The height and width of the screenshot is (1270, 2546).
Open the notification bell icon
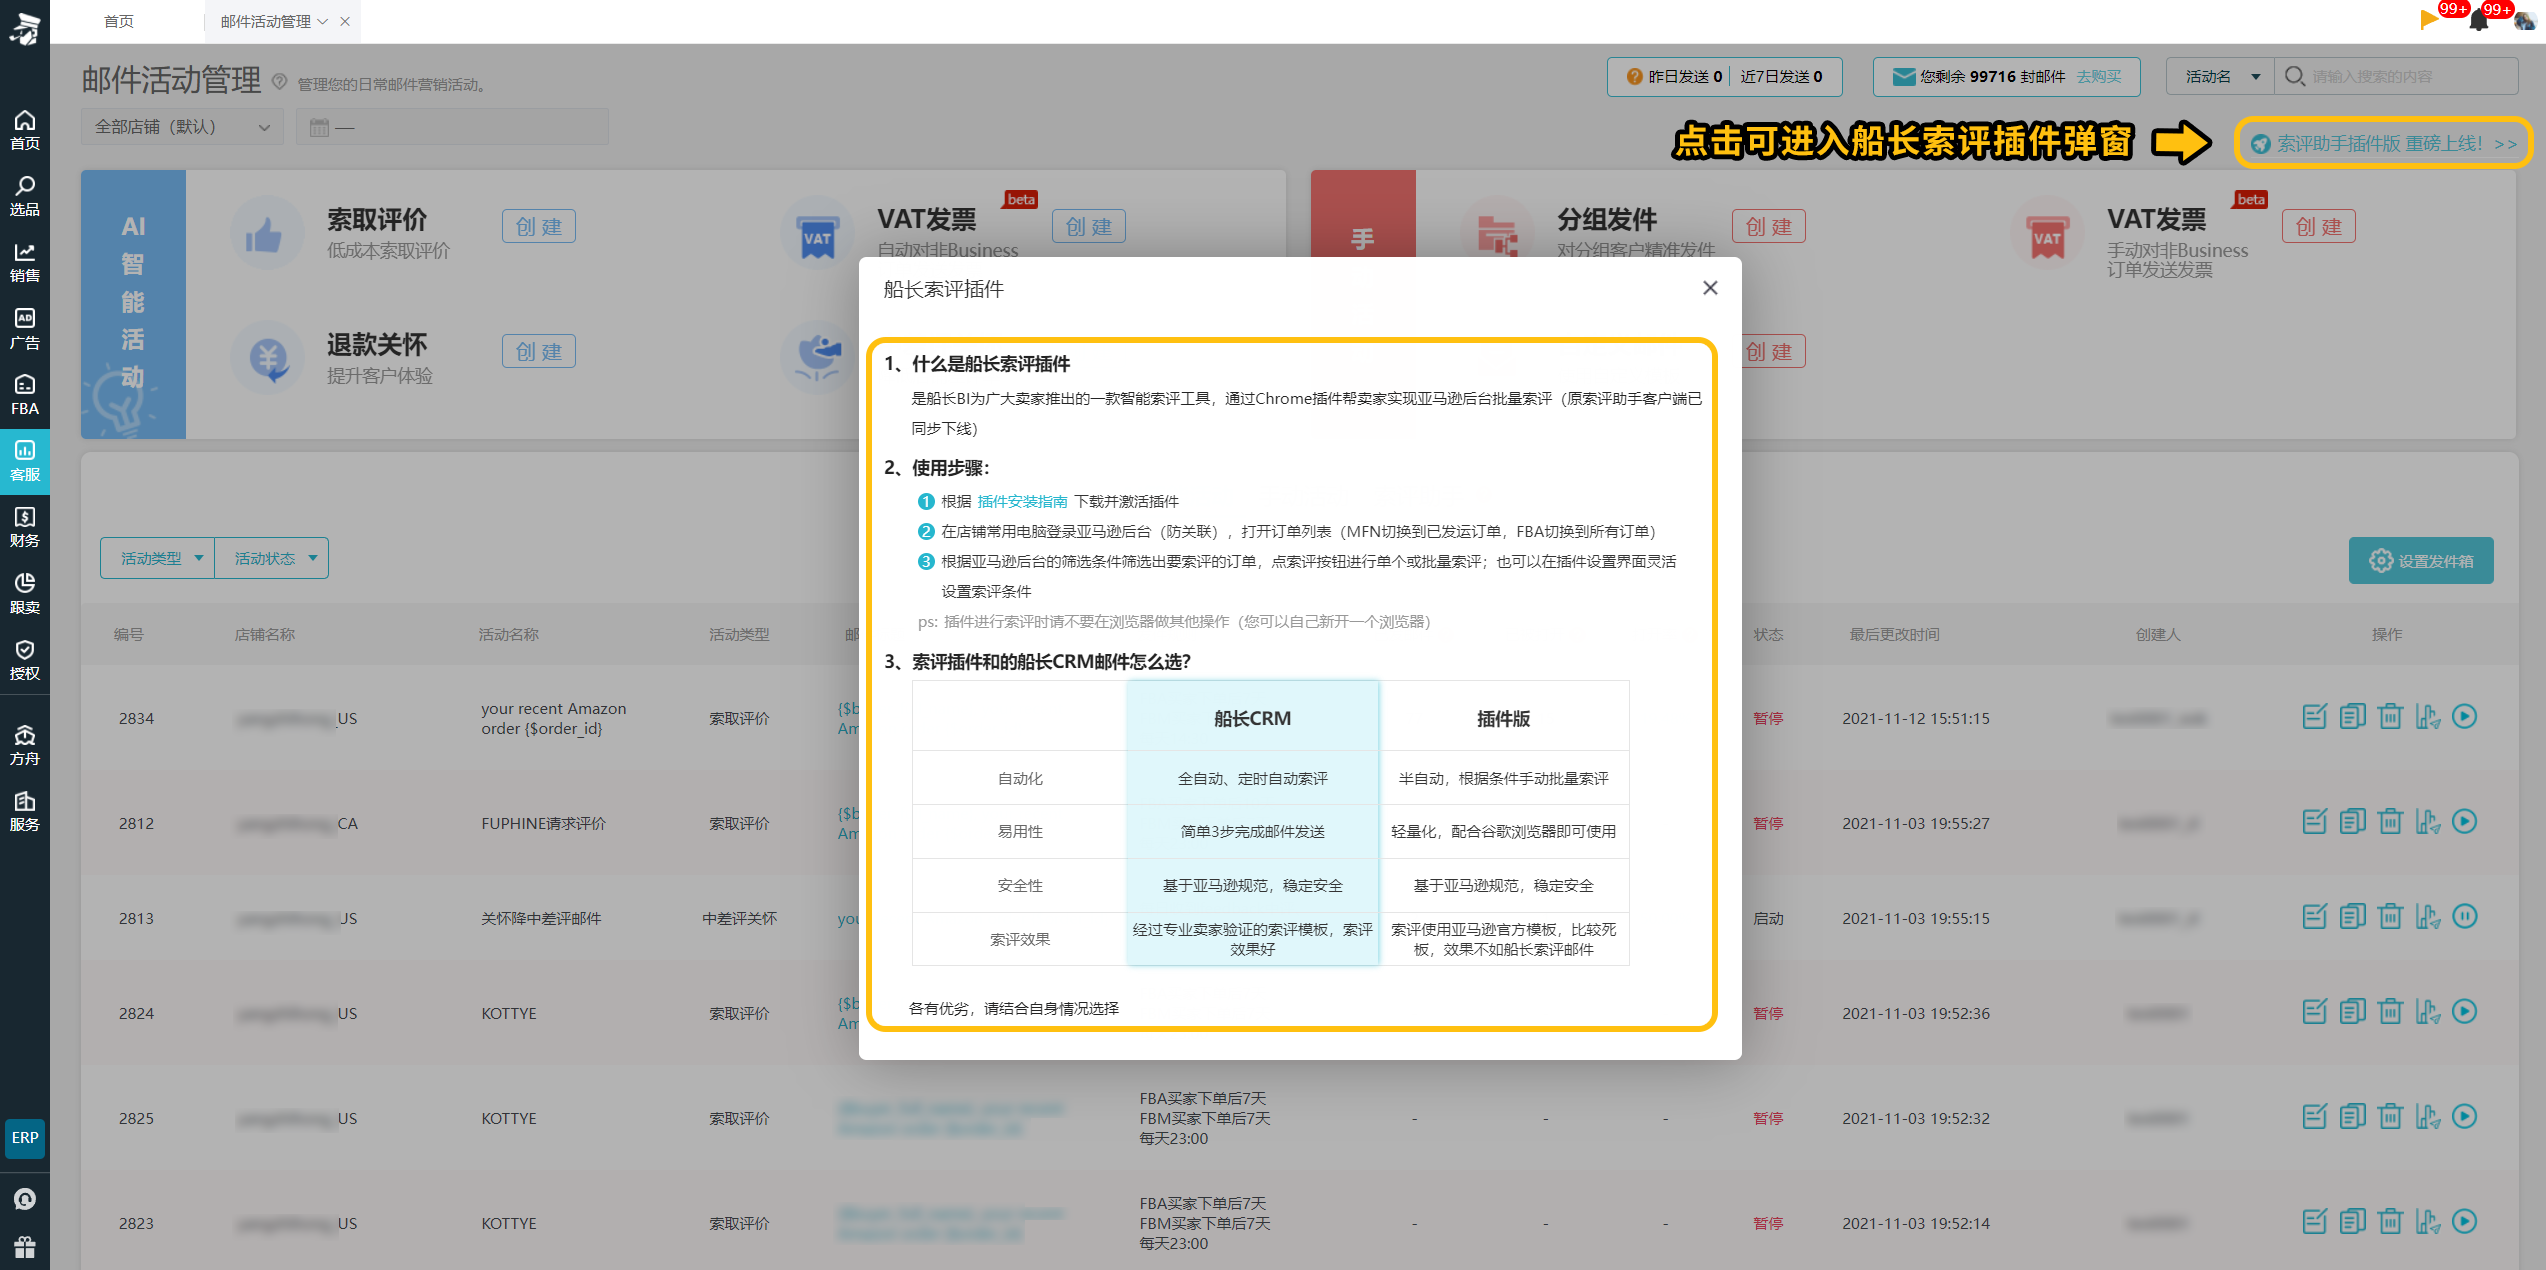click(2479, 20)
